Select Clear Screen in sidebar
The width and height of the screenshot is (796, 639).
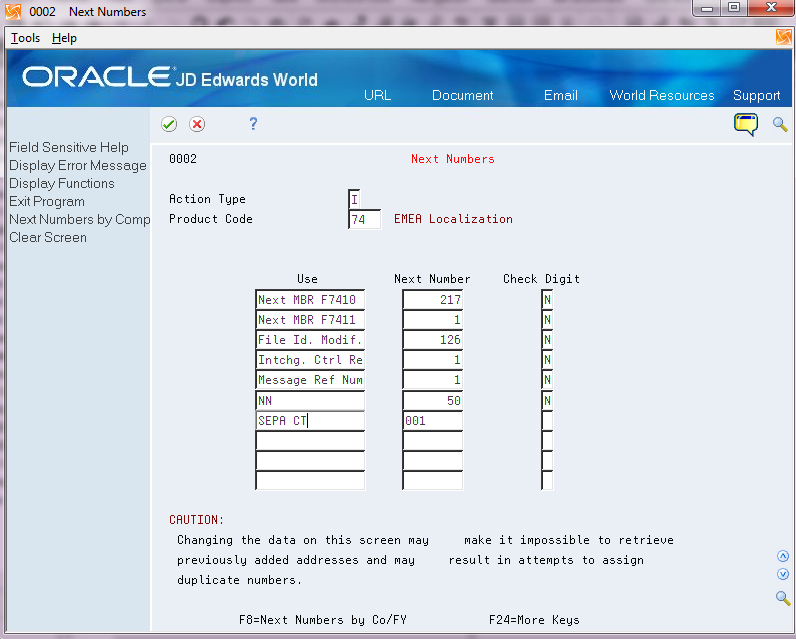pyautogui.click(x=48, y=238)
